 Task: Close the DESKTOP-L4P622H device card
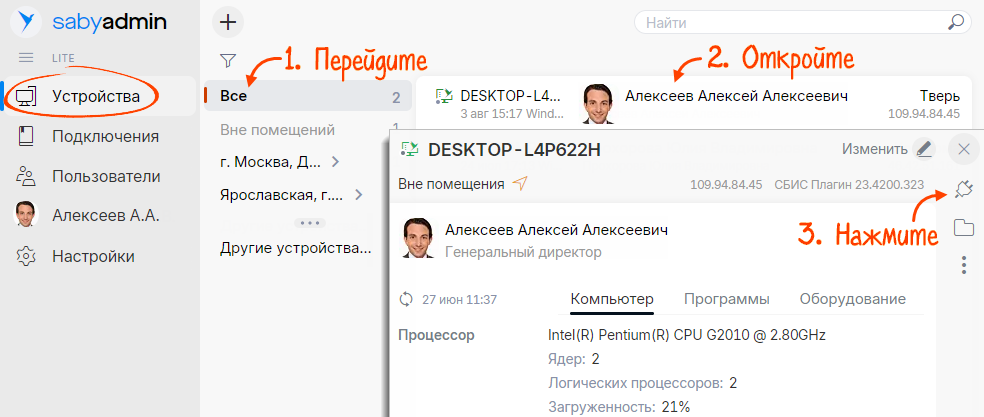pyautogui.click(x=964, y=149)
